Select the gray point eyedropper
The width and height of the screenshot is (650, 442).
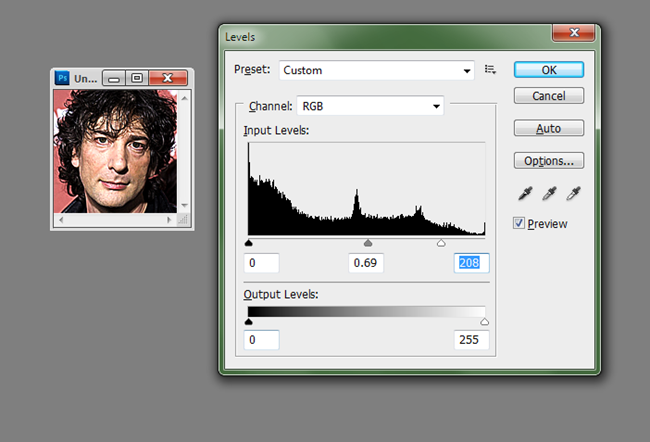coord(549,193)
